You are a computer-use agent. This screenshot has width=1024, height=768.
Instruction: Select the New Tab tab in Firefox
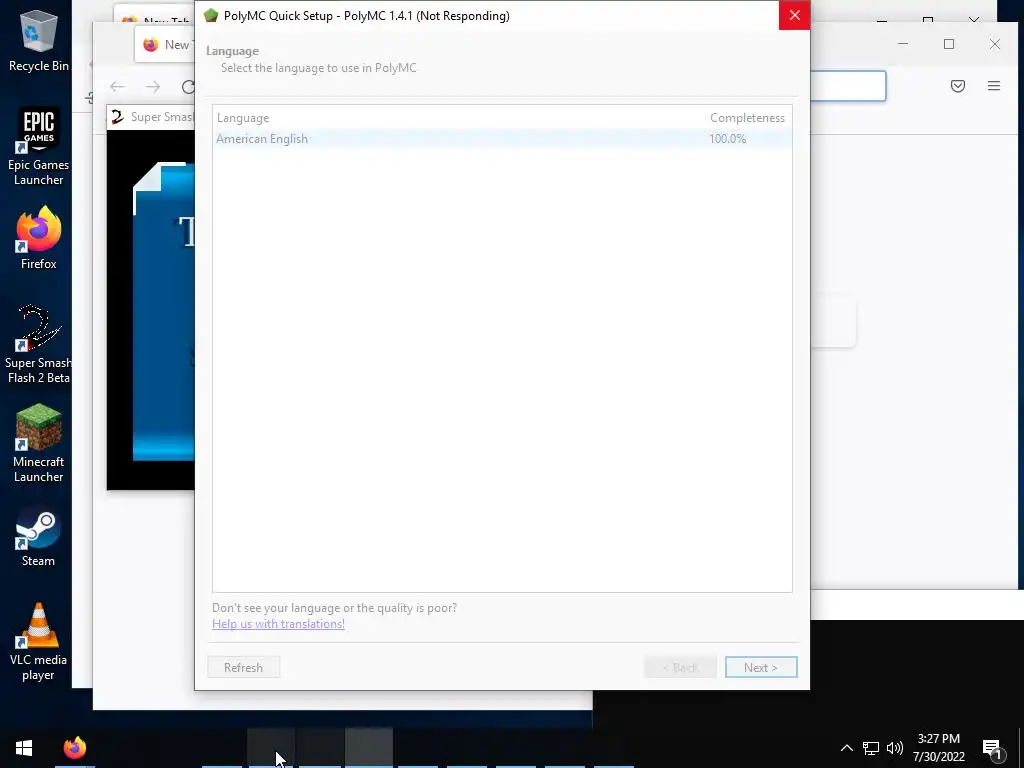(165, 44)
